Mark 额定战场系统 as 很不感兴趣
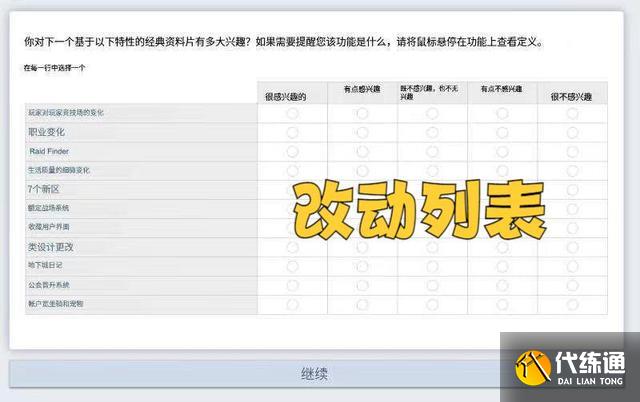The image size is (640, 402). point(572,208)
